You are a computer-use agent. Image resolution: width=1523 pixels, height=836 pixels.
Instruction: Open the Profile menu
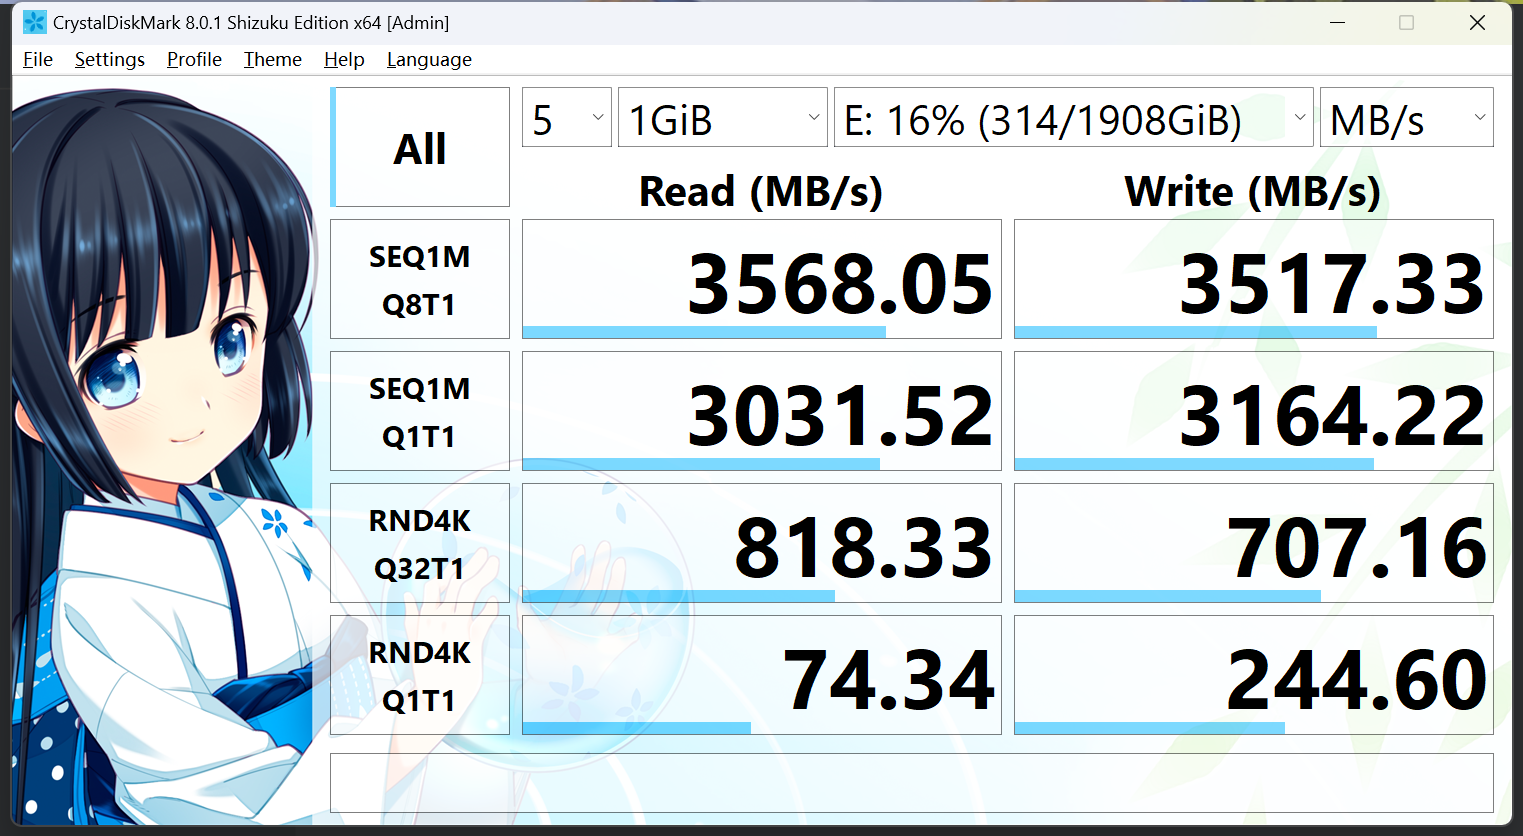194,60
